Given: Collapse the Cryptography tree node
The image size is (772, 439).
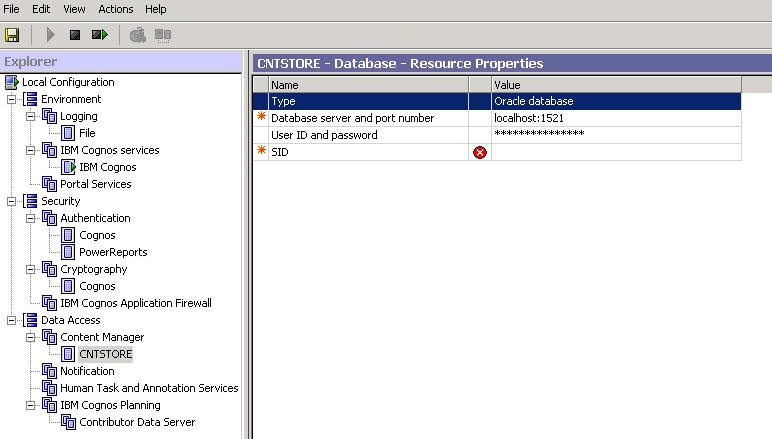Looking at the screenshot, I should click(x=31, y=269).
